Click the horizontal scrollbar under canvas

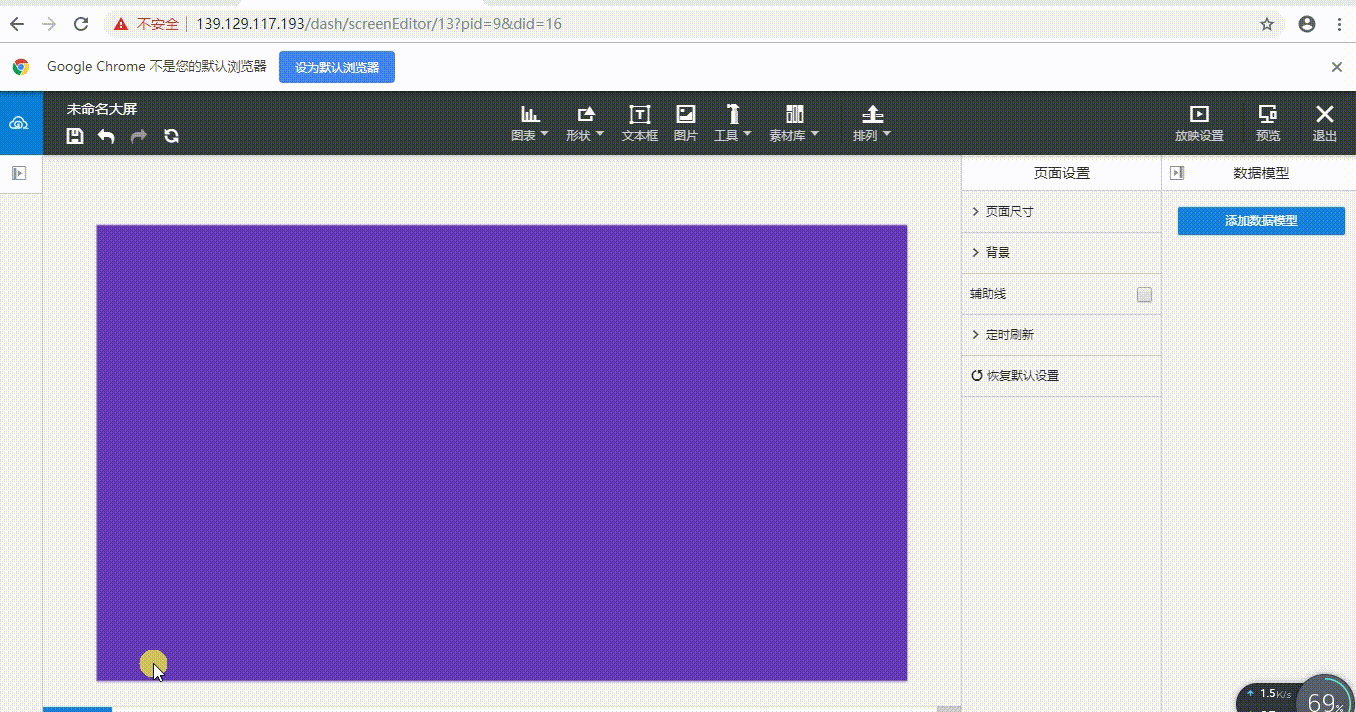pyautogui.click(x=501, y=709)
